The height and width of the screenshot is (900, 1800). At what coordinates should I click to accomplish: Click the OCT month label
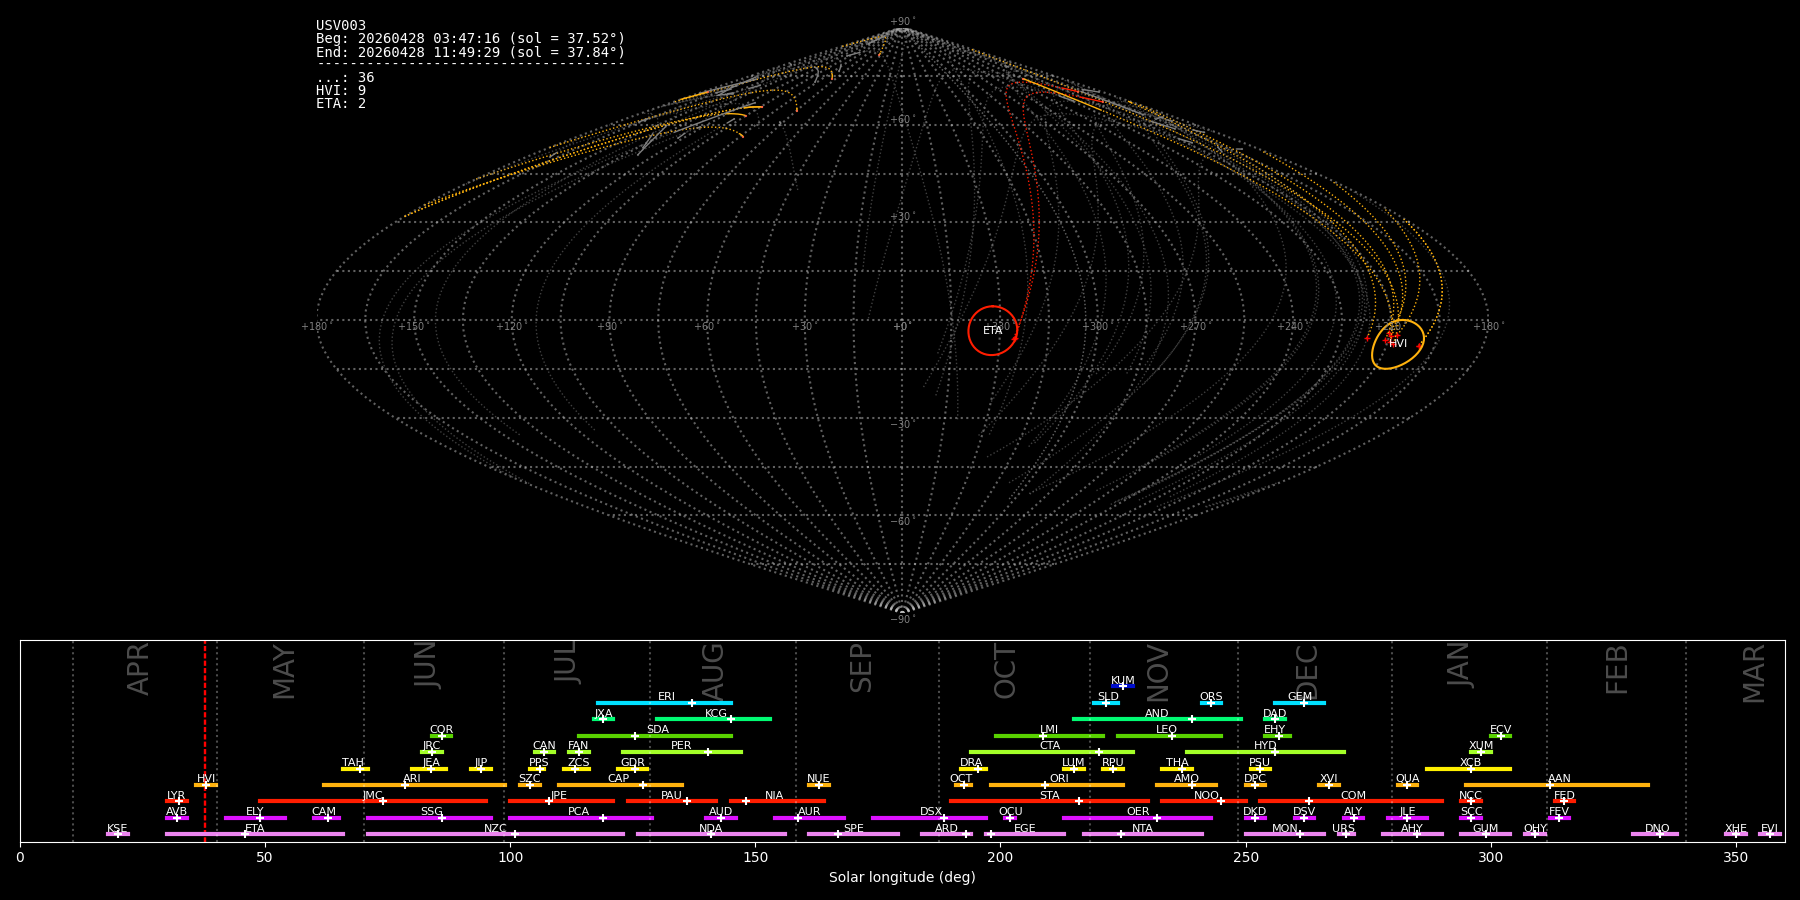1005,671
